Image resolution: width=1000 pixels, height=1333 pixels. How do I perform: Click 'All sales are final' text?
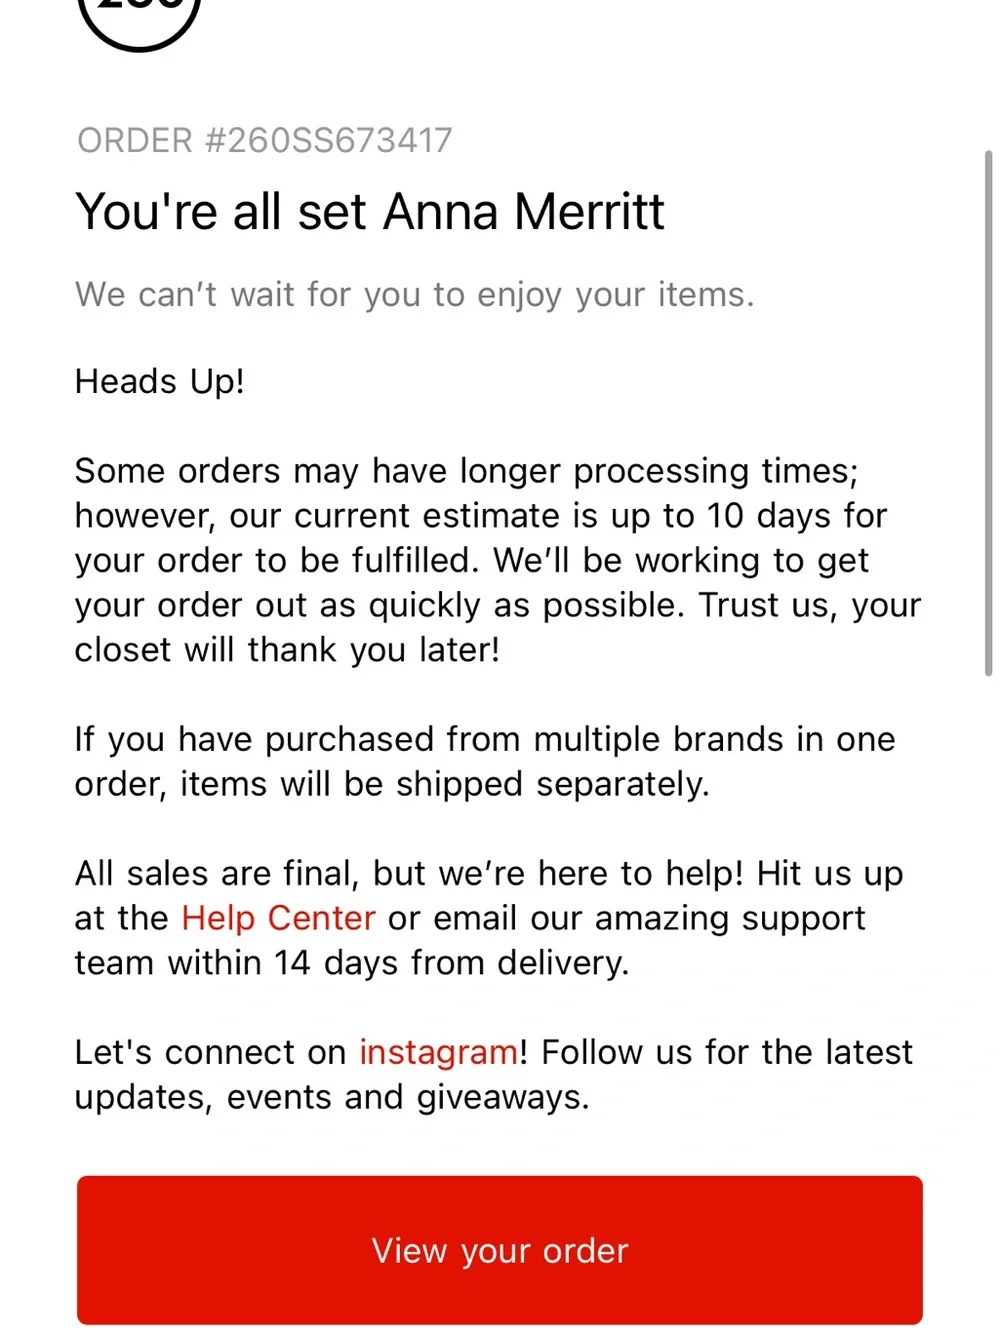point(217,874)
